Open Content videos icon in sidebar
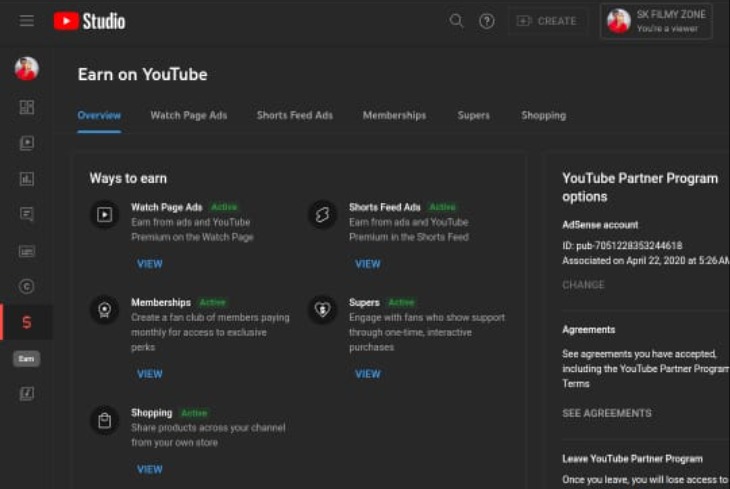730x489 pixels. pyautogui.click(x=27, y=143)
